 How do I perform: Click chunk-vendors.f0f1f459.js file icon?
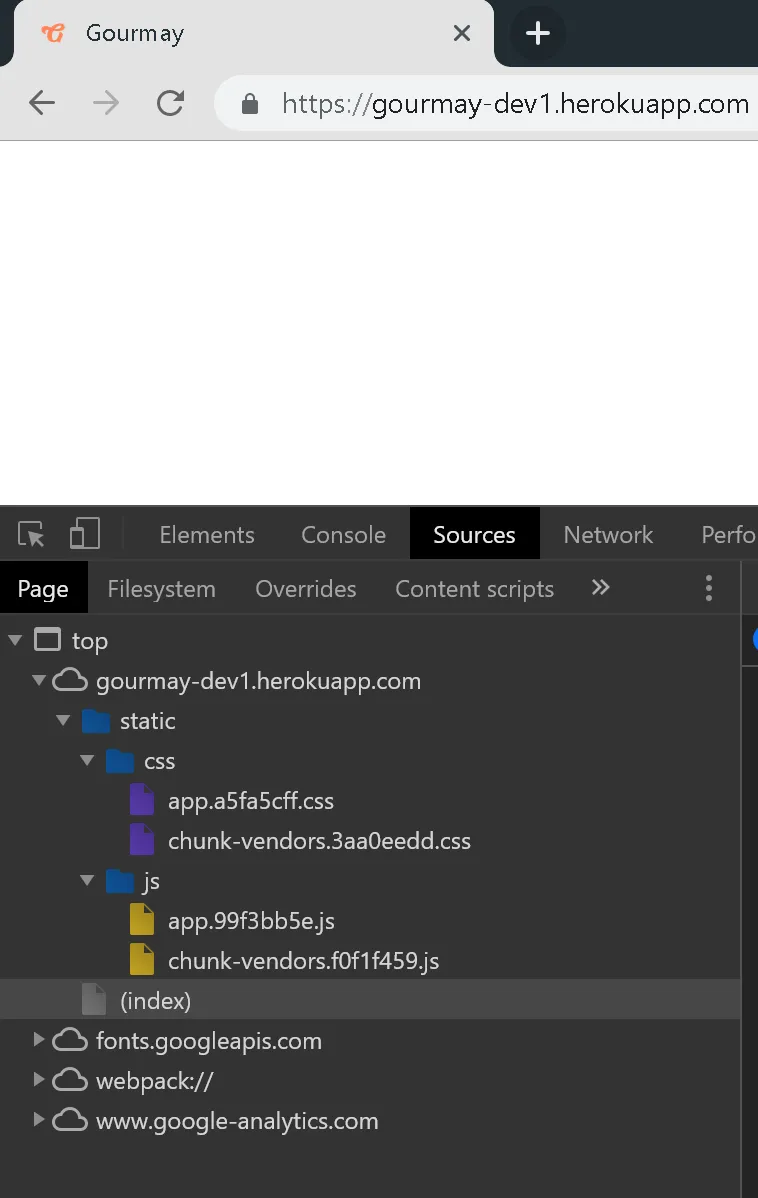pos(142,960)
